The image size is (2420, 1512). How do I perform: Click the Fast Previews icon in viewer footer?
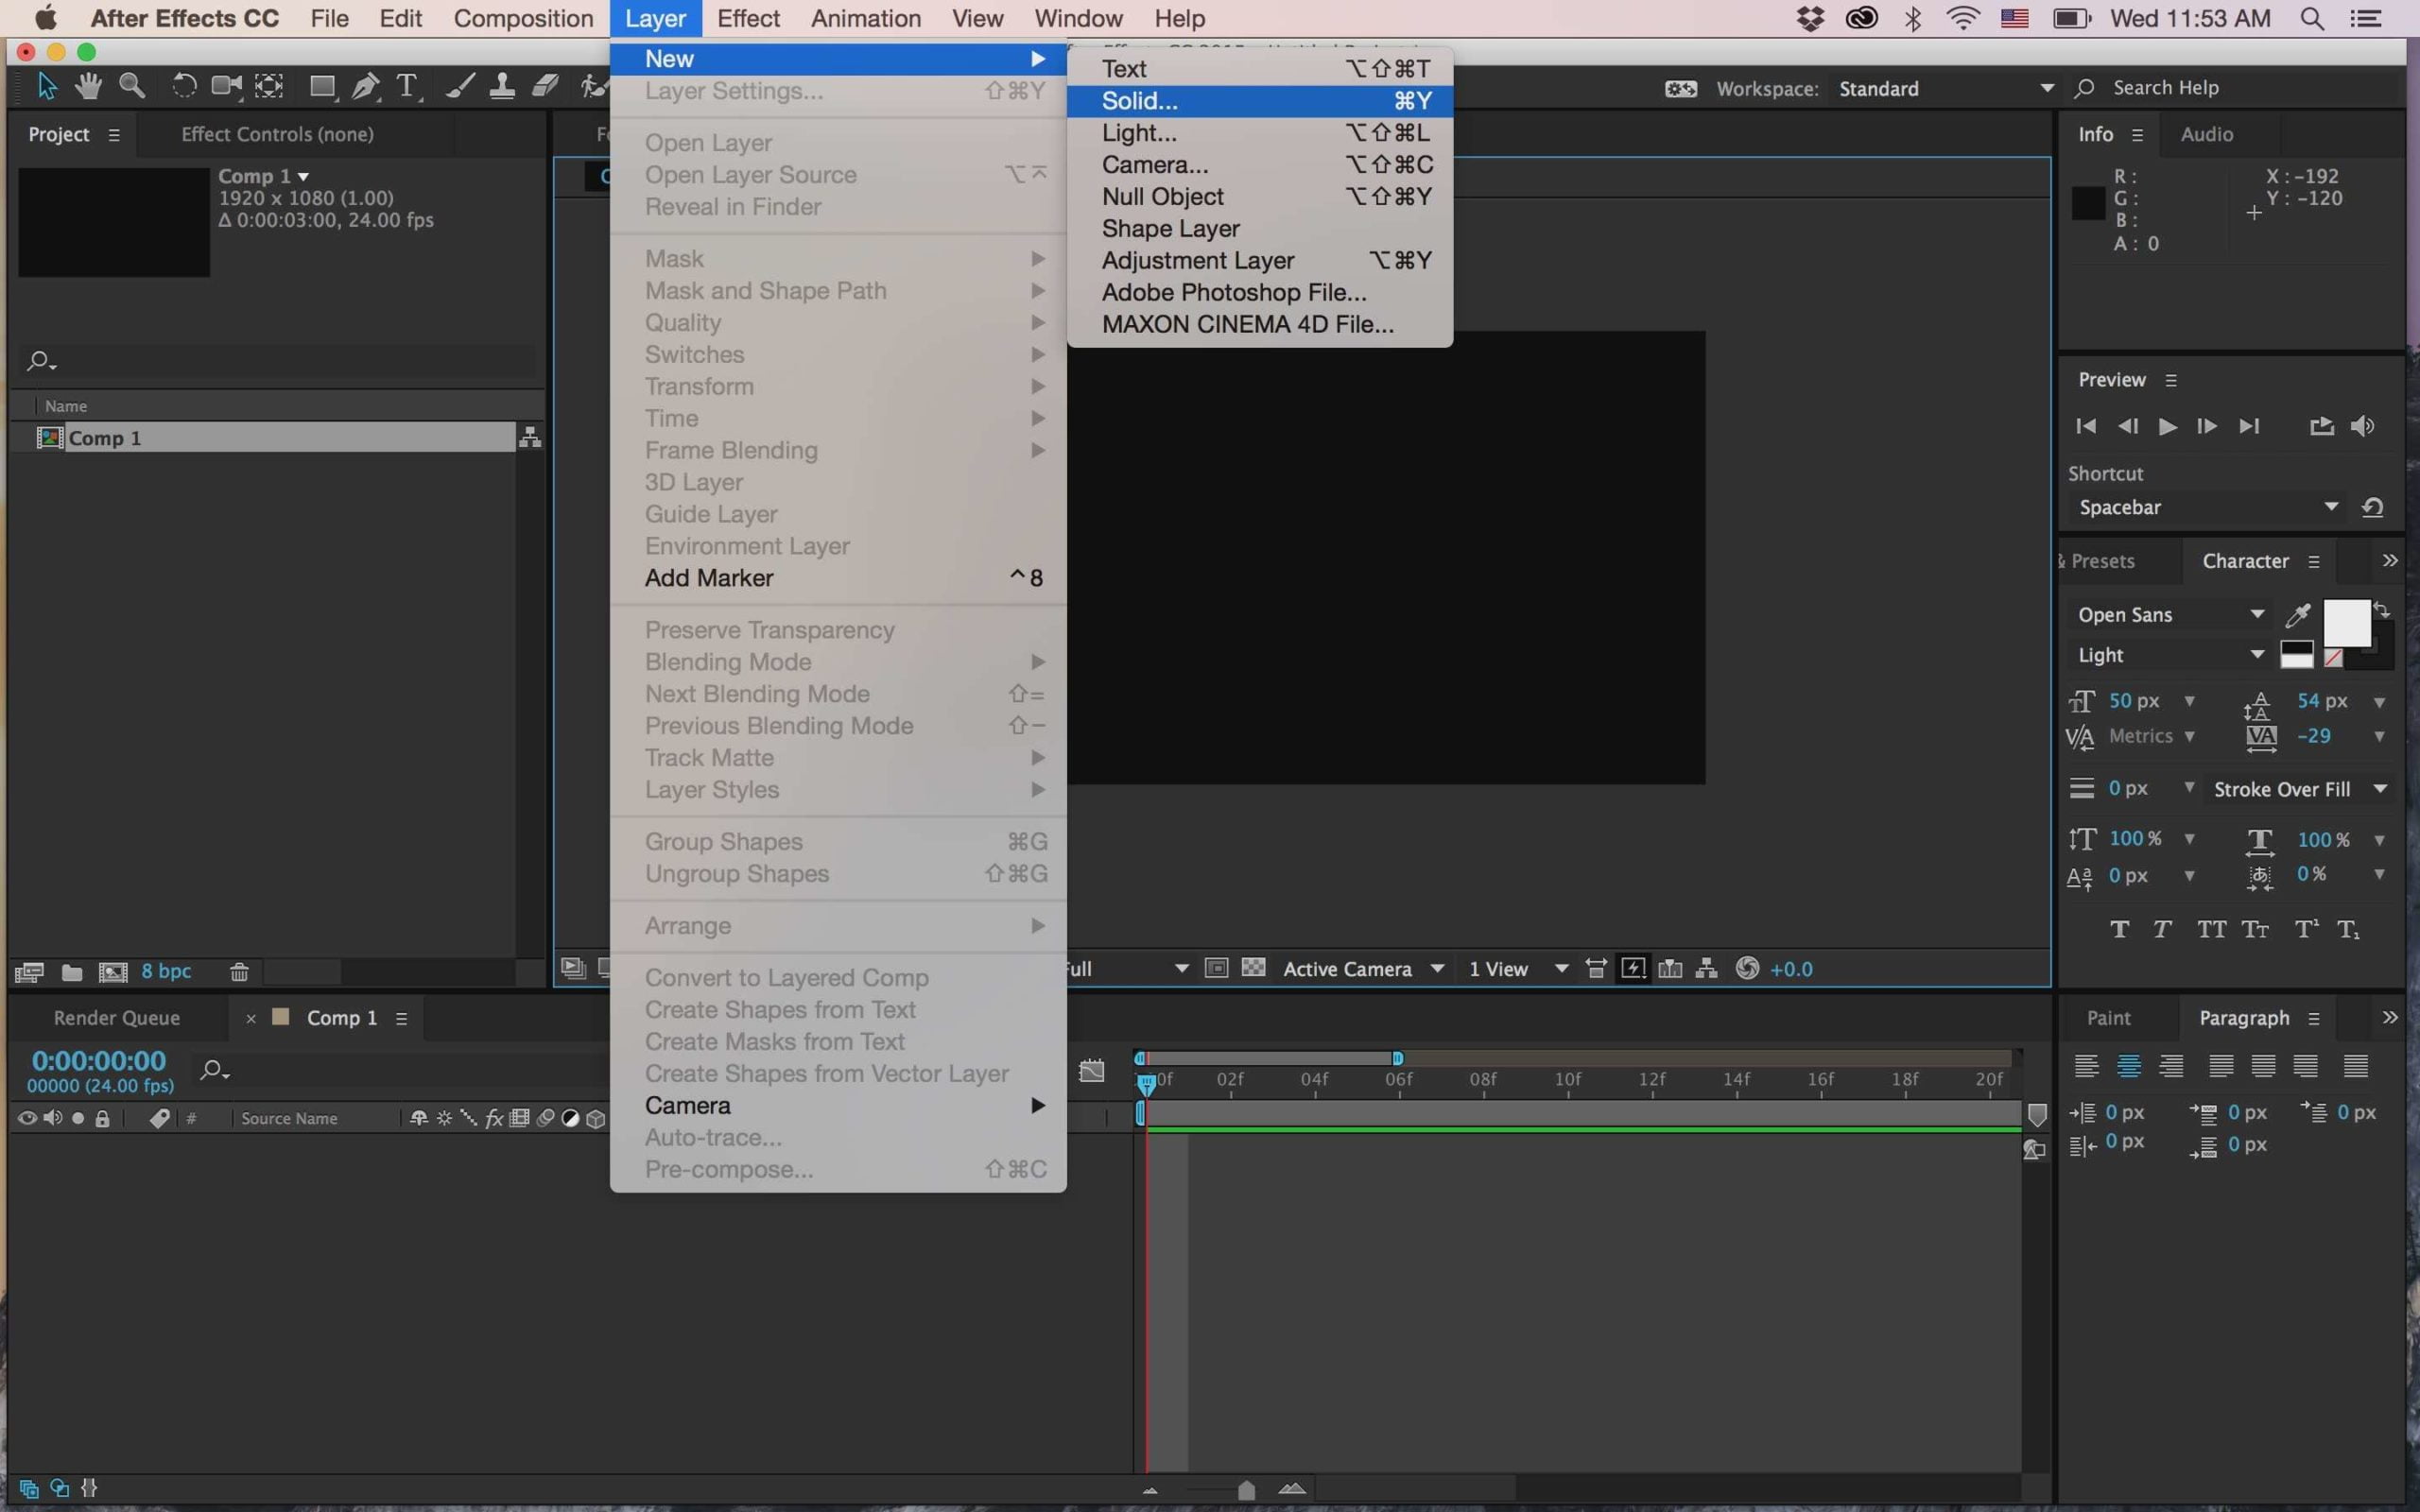pos(1633,968)
